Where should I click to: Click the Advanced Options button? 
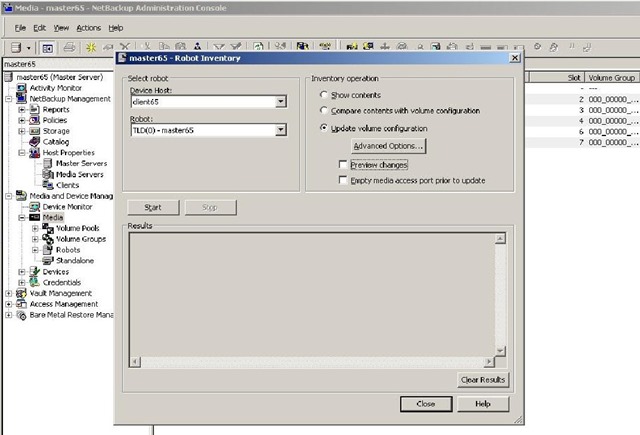389,146
